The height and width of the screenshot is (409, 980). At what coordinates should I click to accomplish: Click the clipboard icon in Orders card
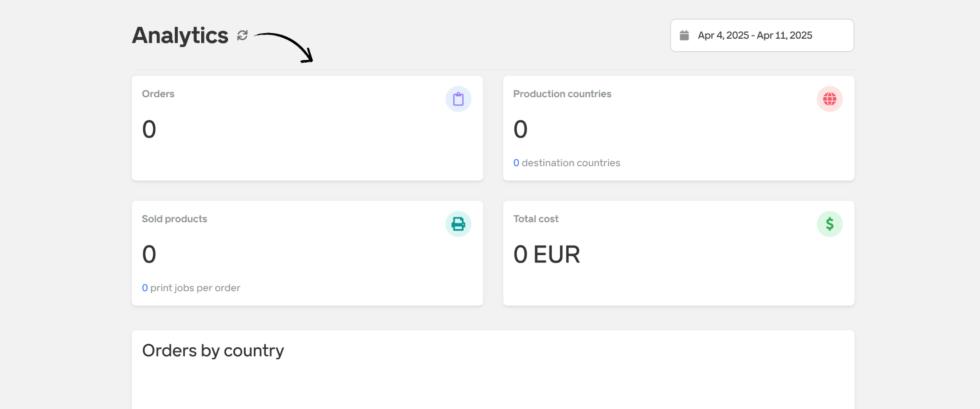(458, 99)
